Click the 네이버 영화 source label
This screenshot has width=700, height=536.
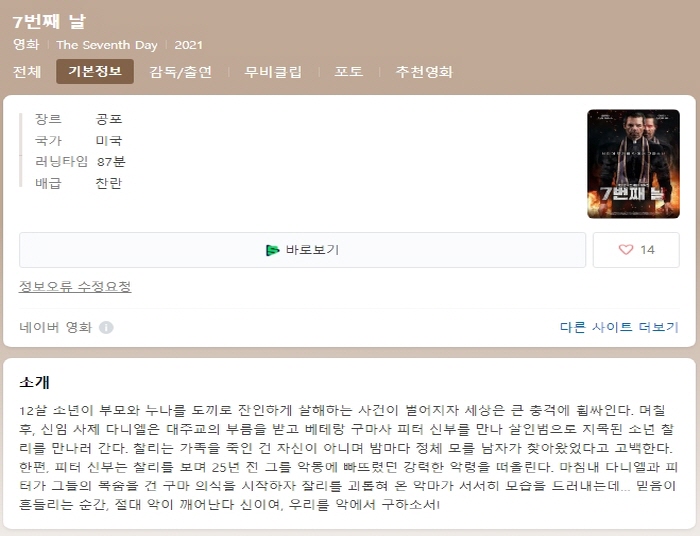click(x=55, y=327)
